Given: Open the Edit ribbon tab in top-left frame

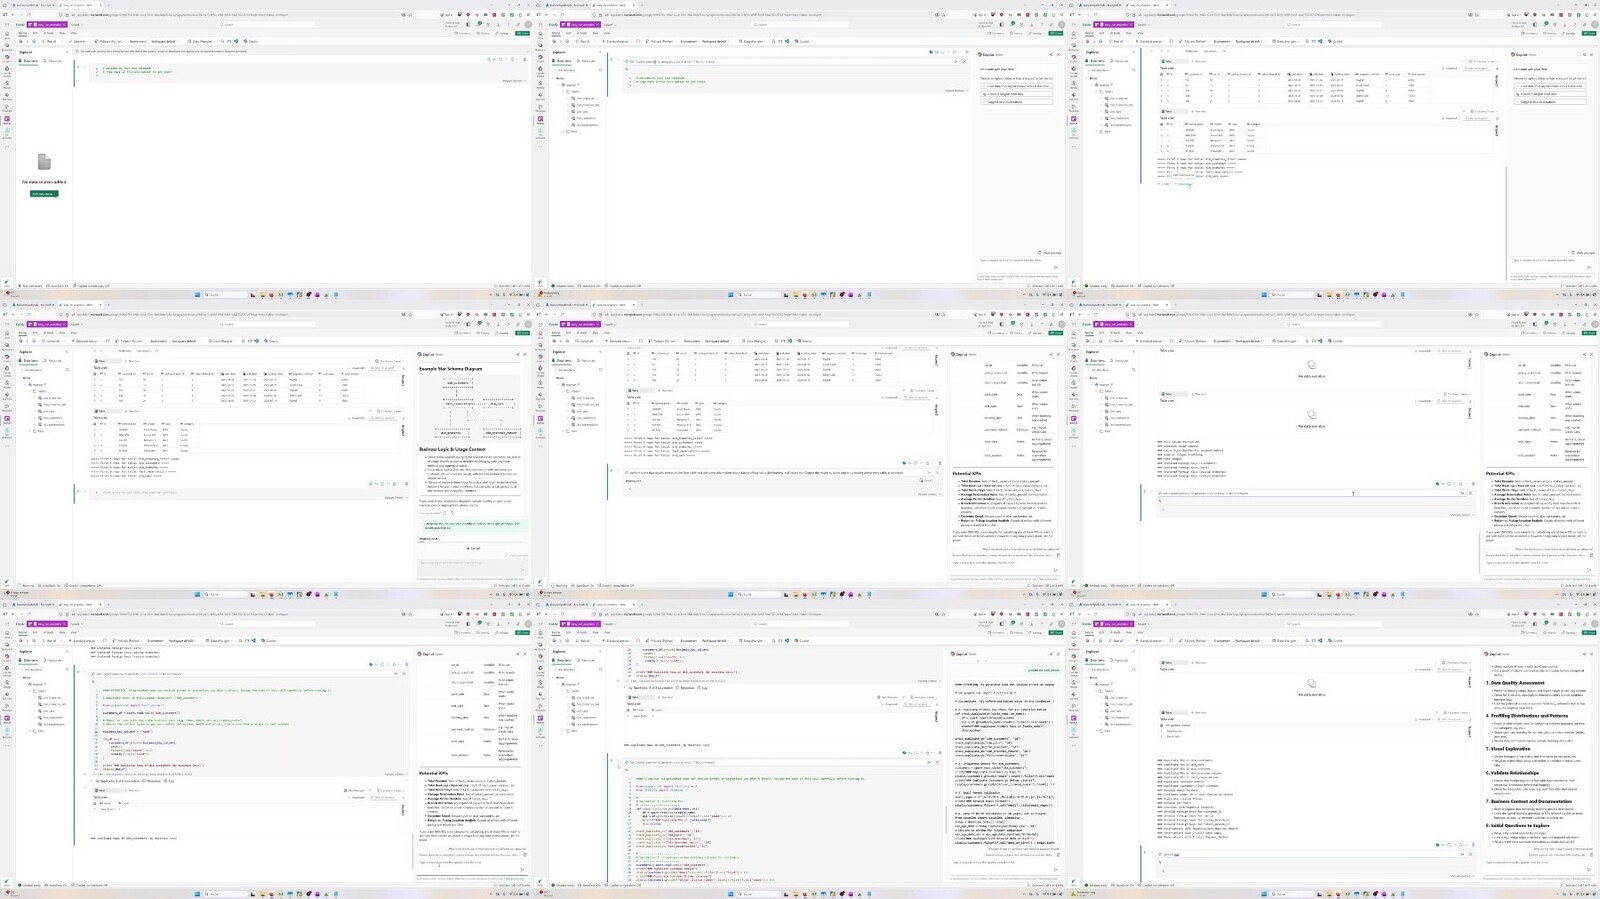Looking at the screenshot, I should 34,33.
